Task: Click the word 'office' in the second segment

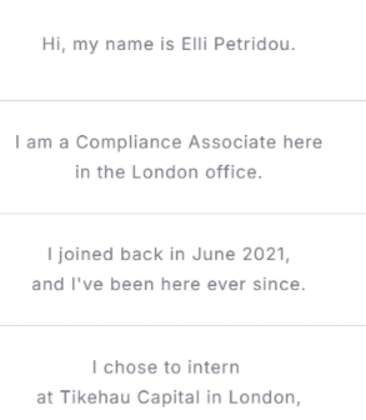Action: point(231,172)
